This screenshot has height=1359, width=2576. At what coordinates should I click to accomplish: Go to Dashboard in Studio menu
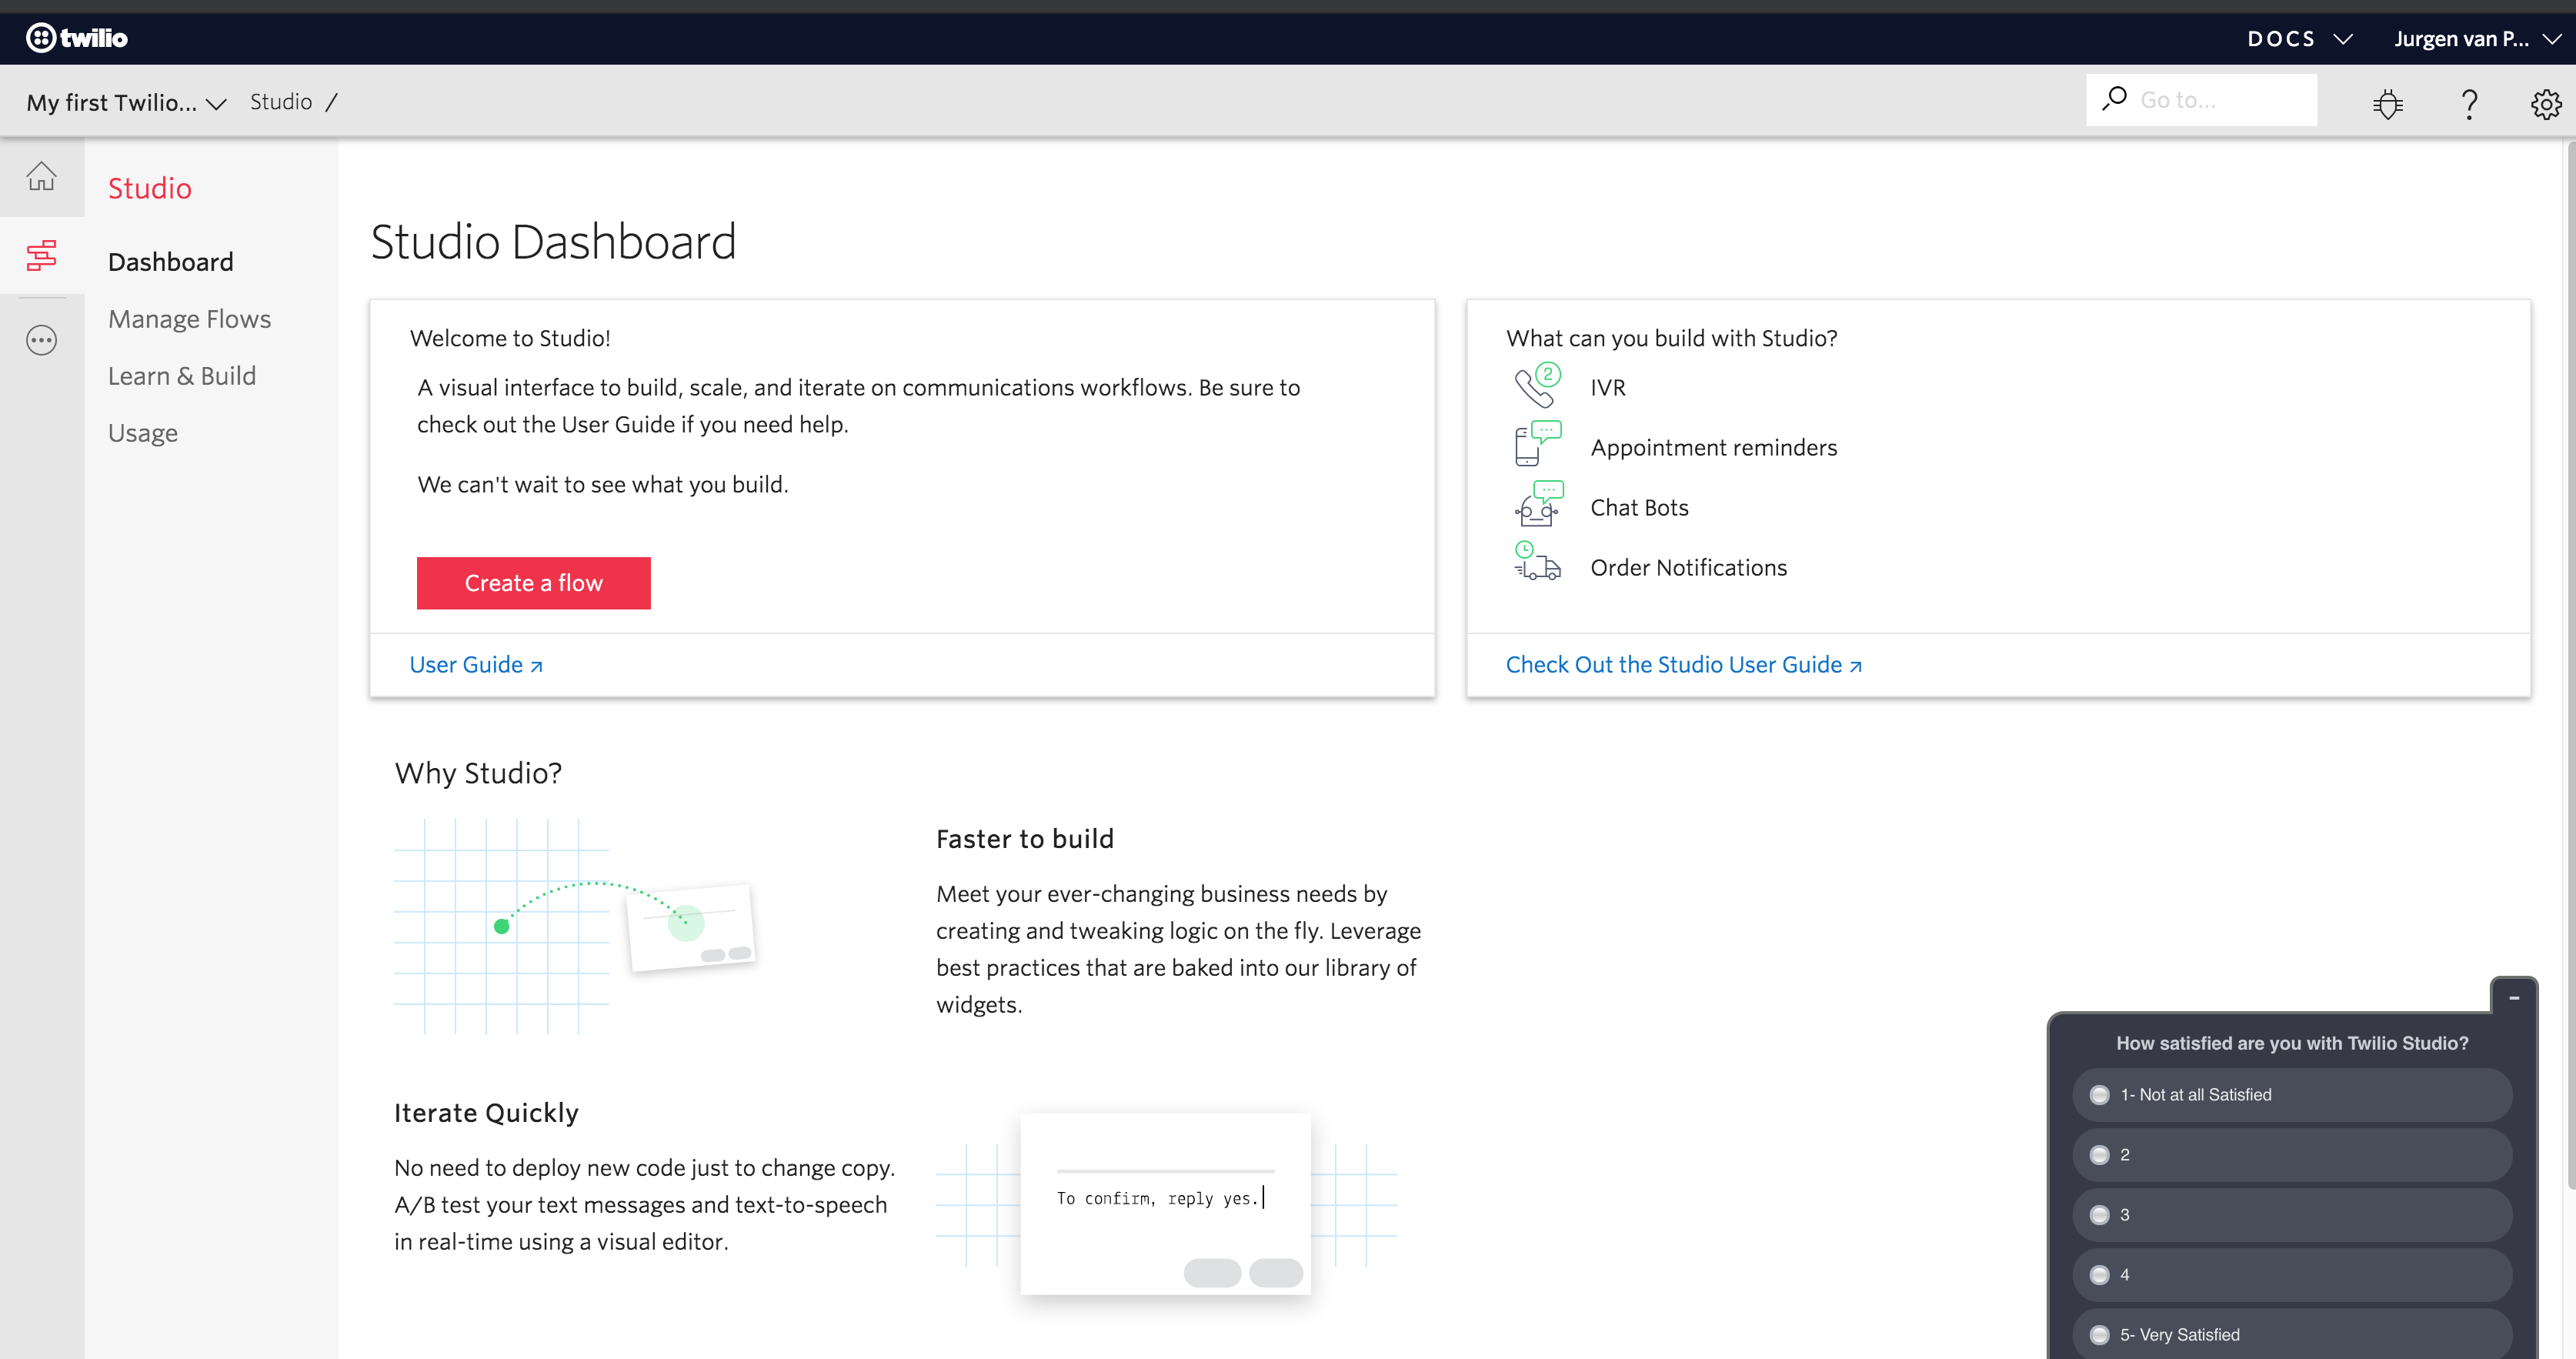[x=170, y=262]
